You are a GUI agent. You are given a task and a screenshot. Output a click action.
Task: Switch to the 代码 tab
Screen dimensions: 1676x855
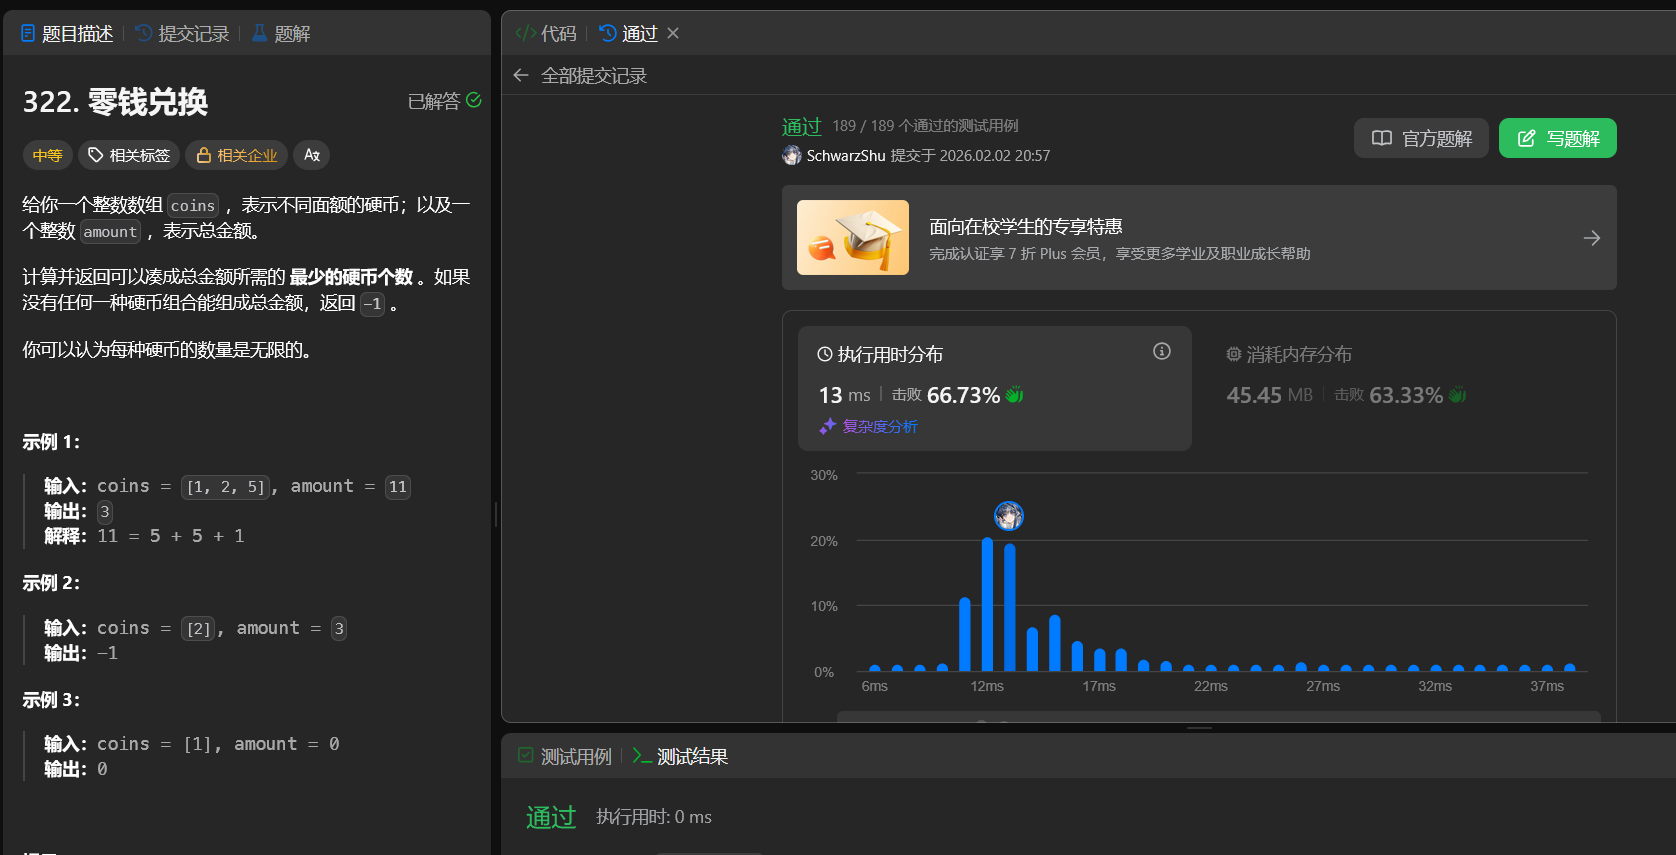tap(546, 34)
